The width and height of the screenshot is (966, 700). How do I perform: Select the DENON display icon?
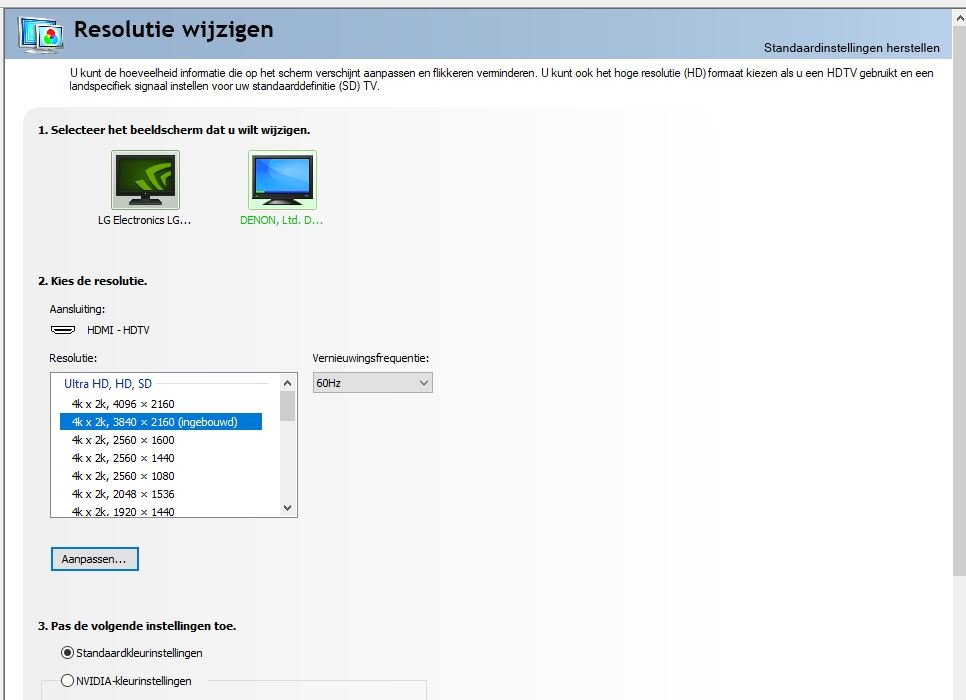(282, 180)
